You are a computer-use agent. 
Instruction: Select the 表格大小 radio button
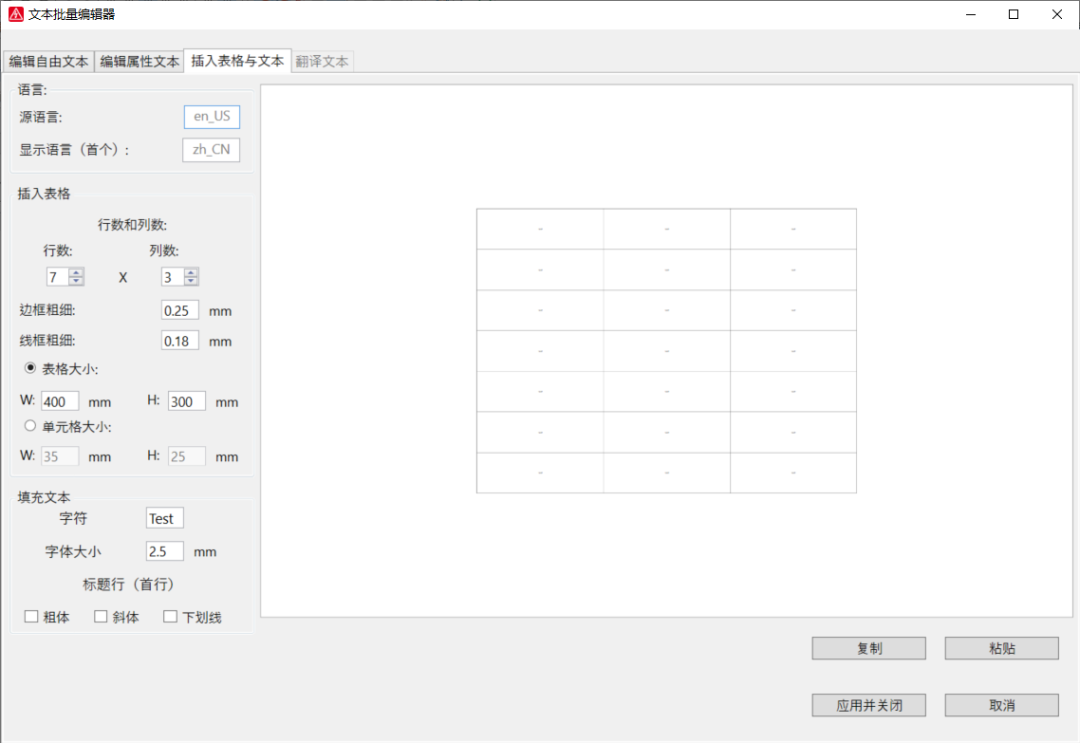[30, 368]
